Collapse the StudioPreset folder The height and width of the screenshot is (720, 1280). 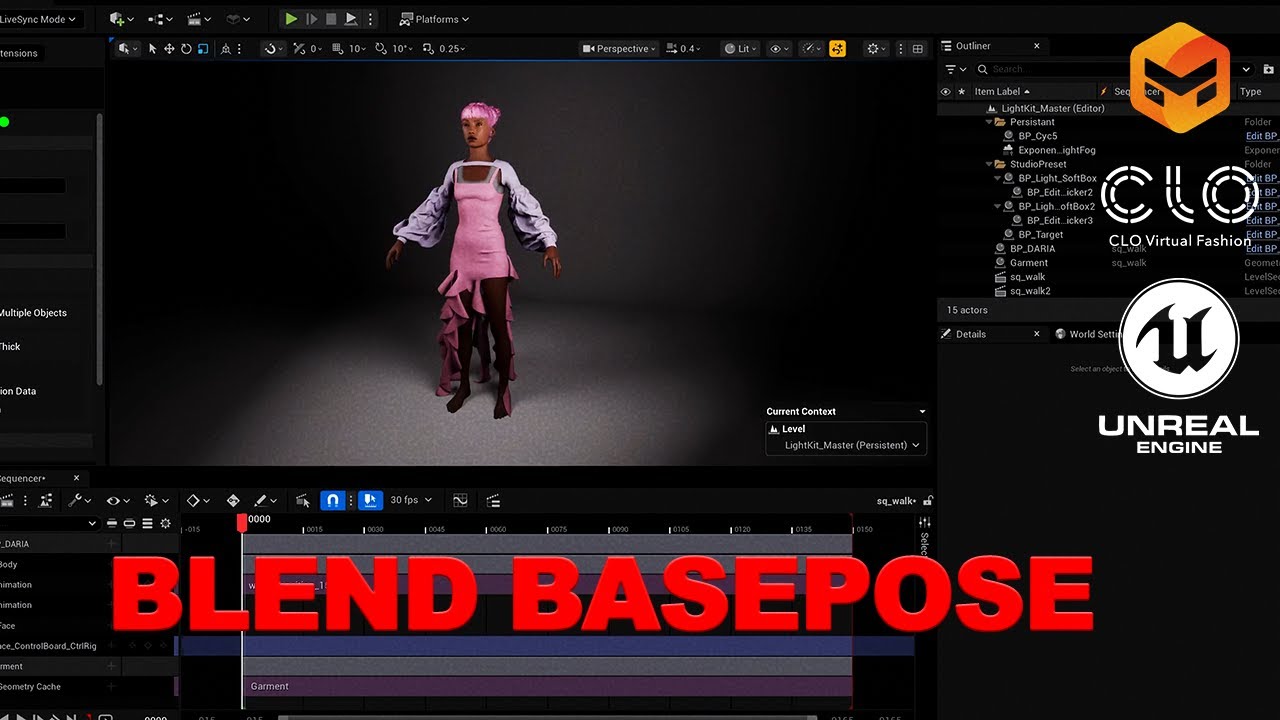click(x=988, y=164)
